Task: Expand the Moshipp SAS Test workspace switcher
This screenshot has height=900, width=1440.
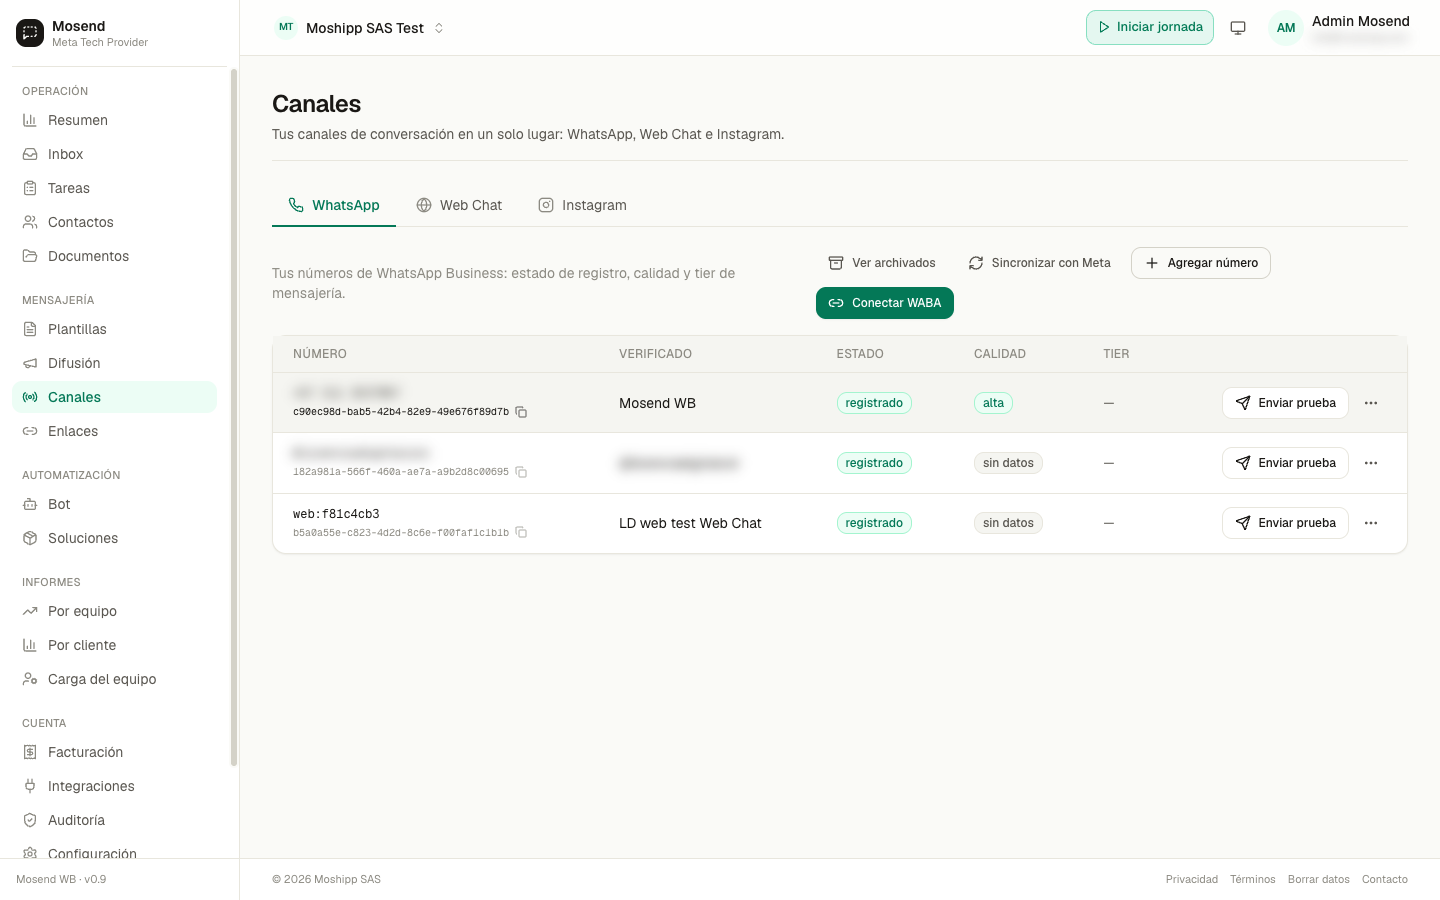Action: coord(360,28)
